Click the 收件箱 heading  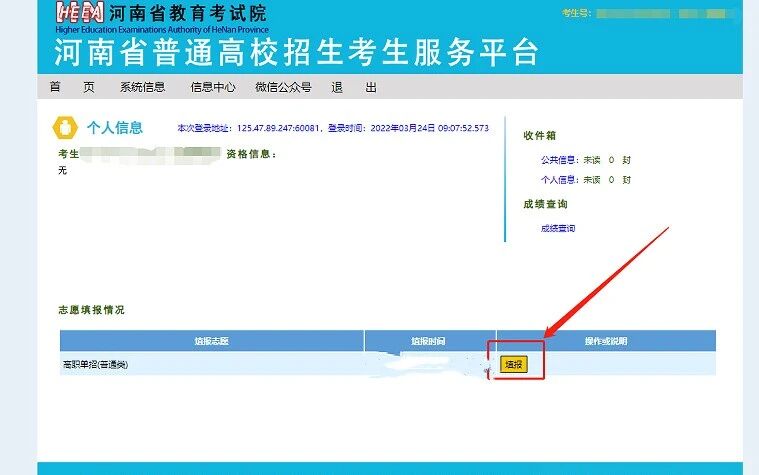(539, 135)
